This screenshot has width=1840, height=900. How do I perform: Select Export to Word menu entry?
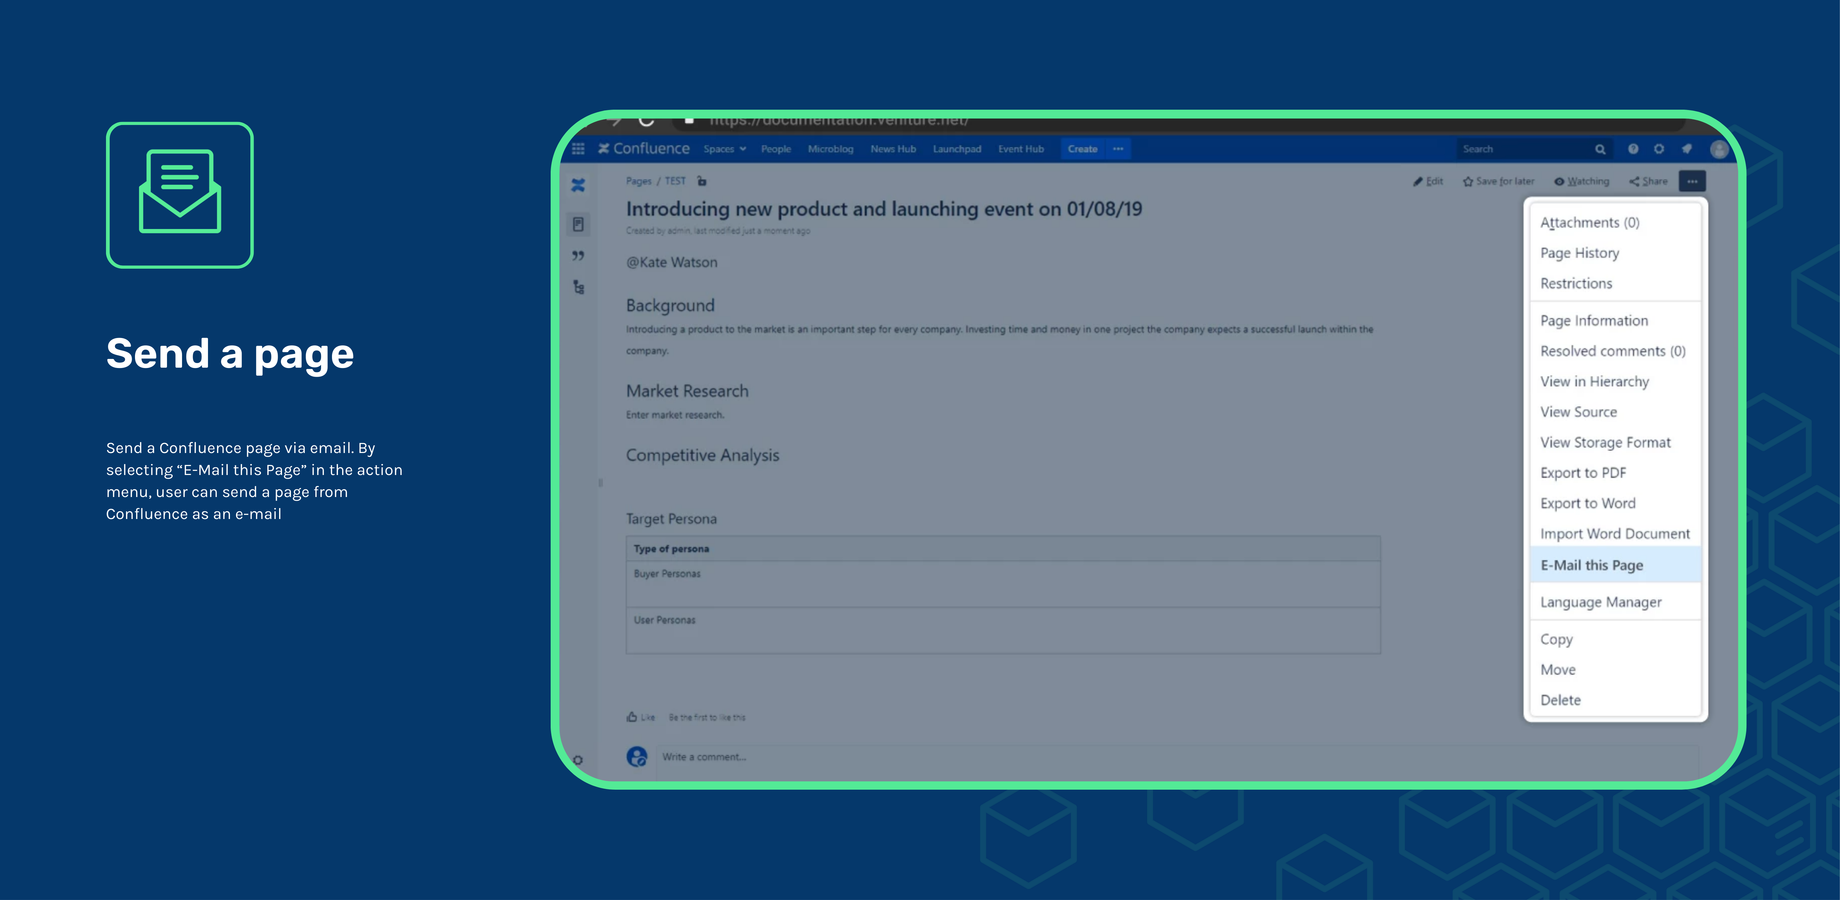click(1615, 503)
